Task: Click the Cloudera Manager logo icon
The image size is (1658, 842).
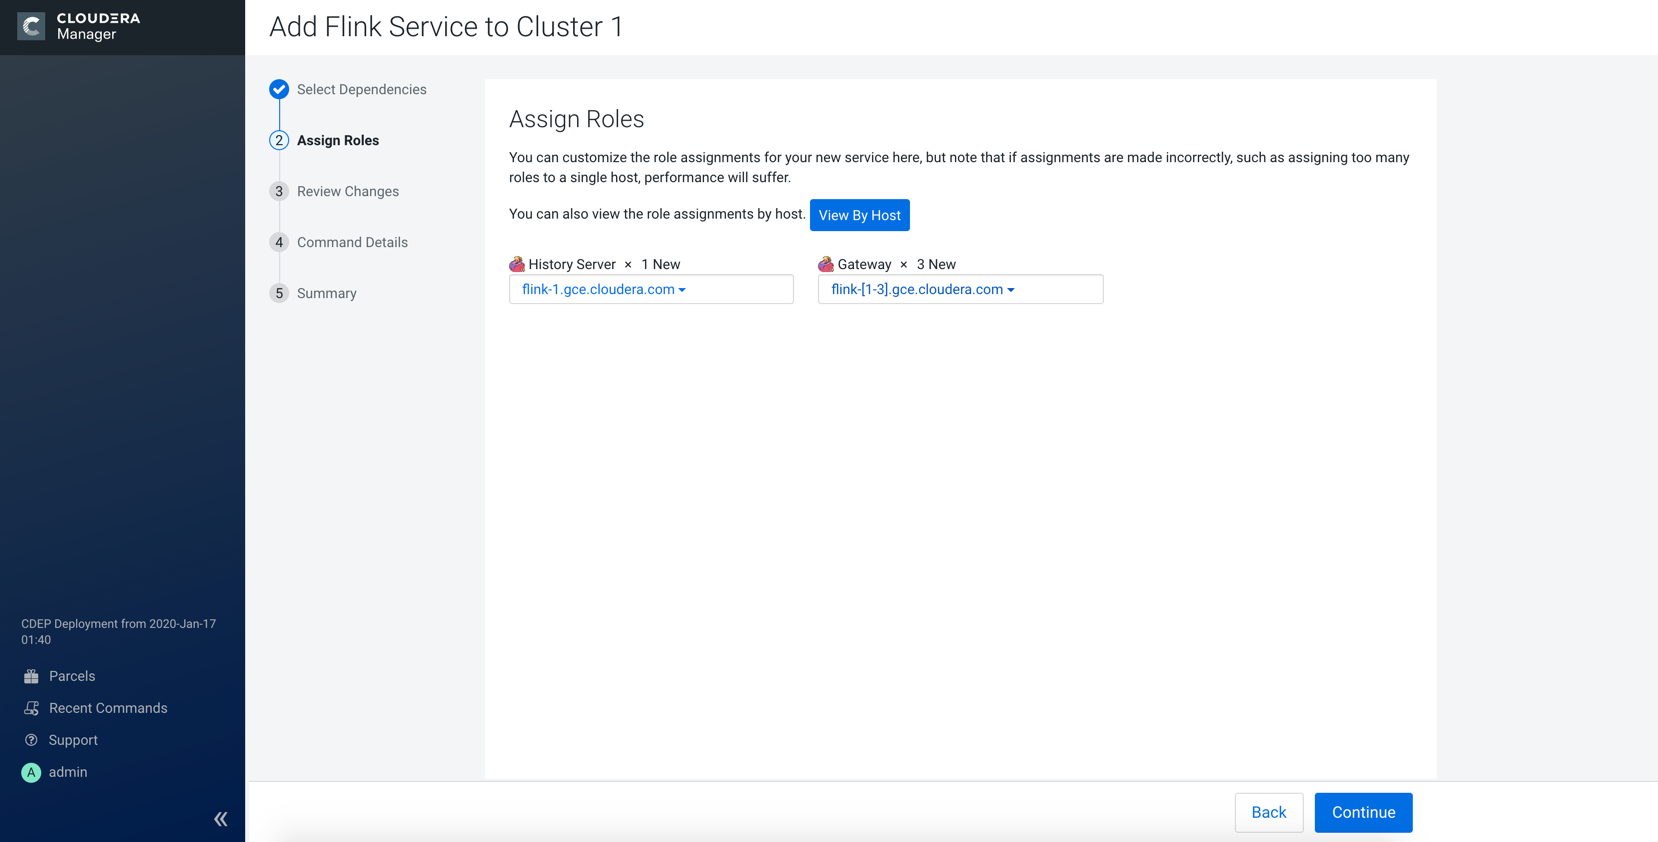Action: tap(31, 26)
